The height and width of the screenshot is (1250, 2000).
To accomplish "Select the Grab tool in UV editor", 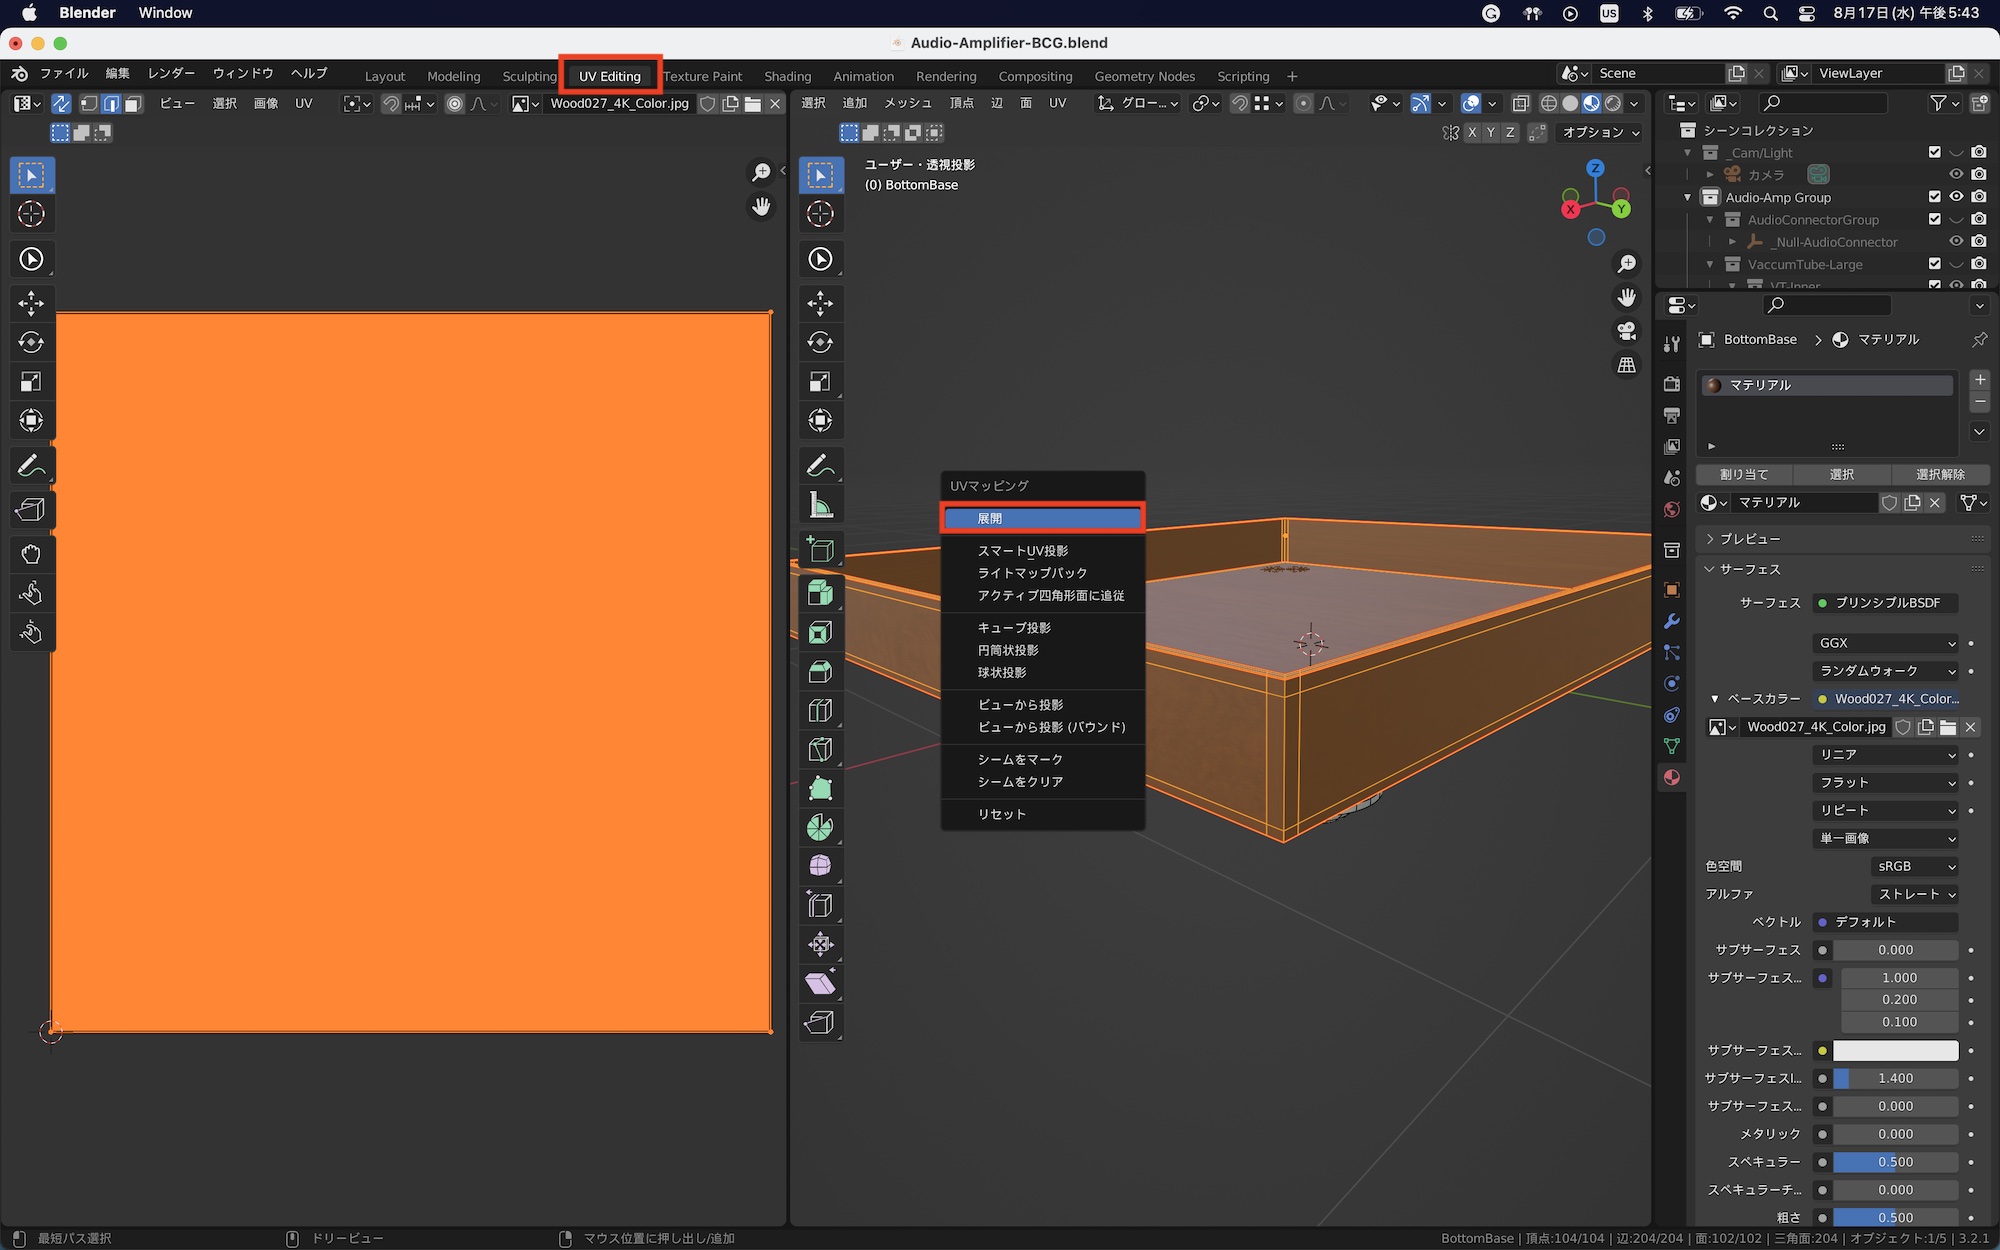I will point(31,555).
